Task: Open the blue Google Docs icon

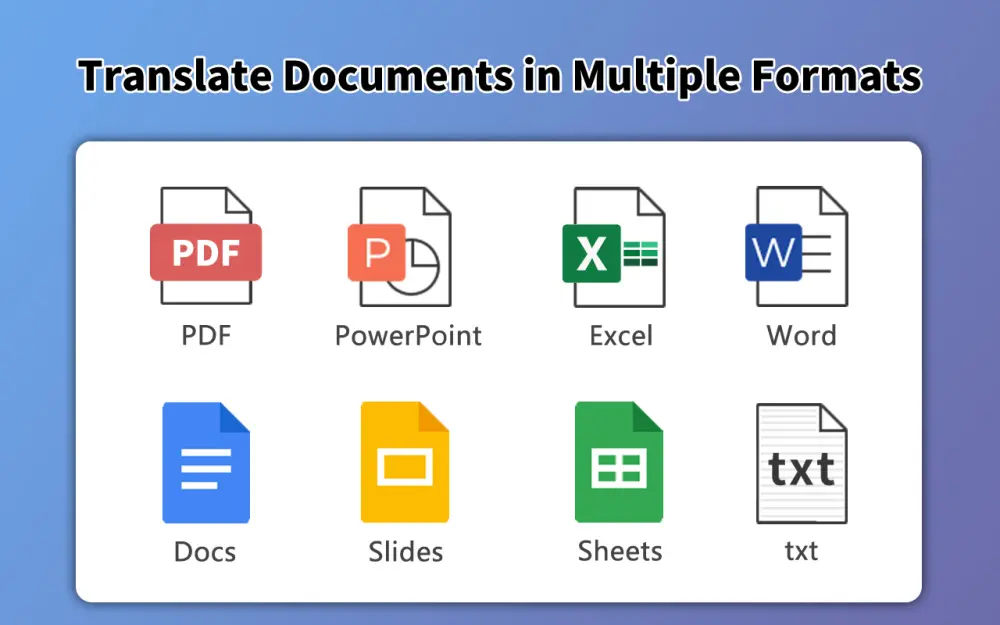Action: click(206, 462)
